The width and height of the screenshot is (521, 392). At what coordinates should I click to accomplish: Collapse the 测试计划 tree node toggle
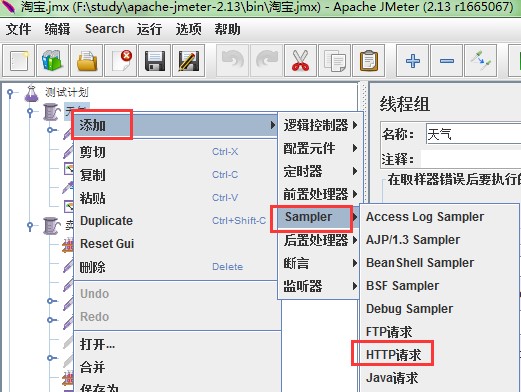(x=11, y=93)
